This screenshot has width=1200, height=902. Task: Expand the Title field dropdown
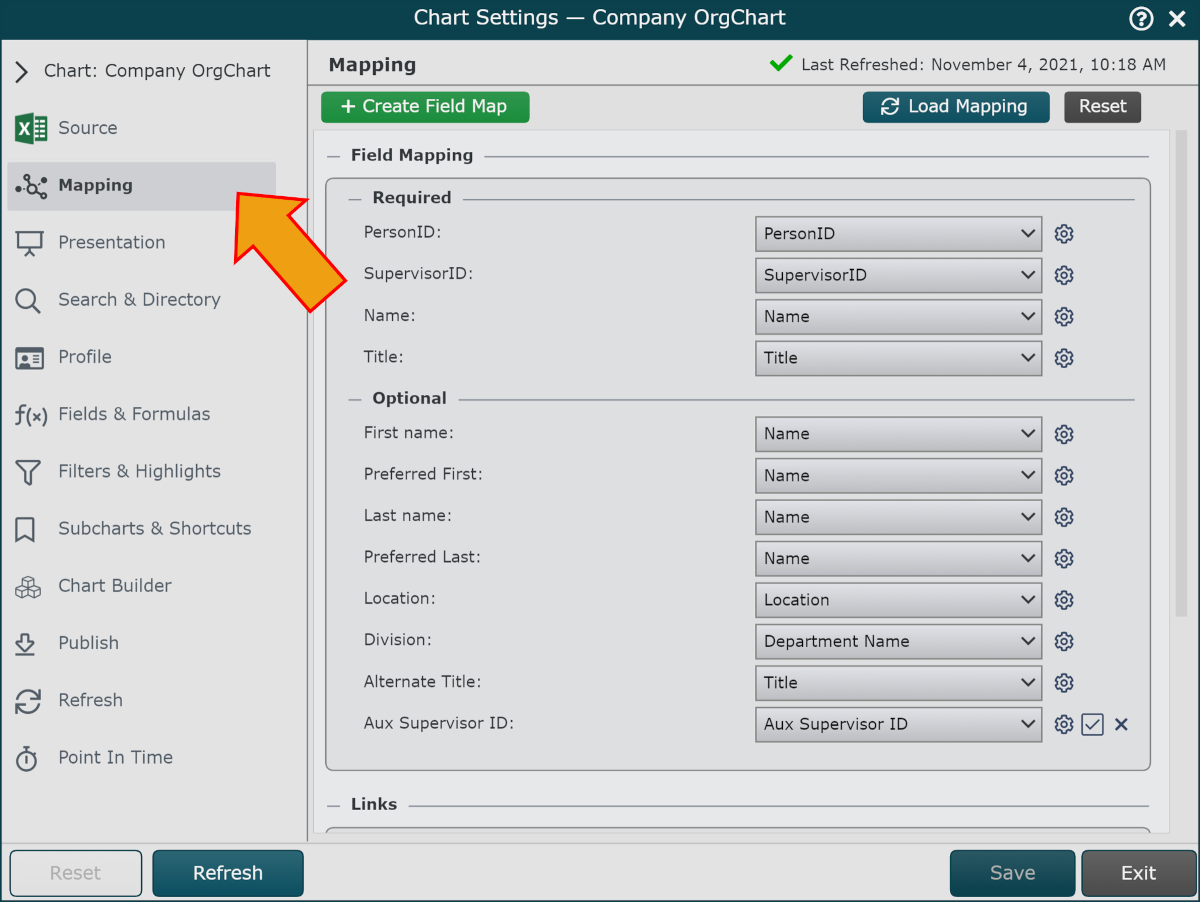898,358
